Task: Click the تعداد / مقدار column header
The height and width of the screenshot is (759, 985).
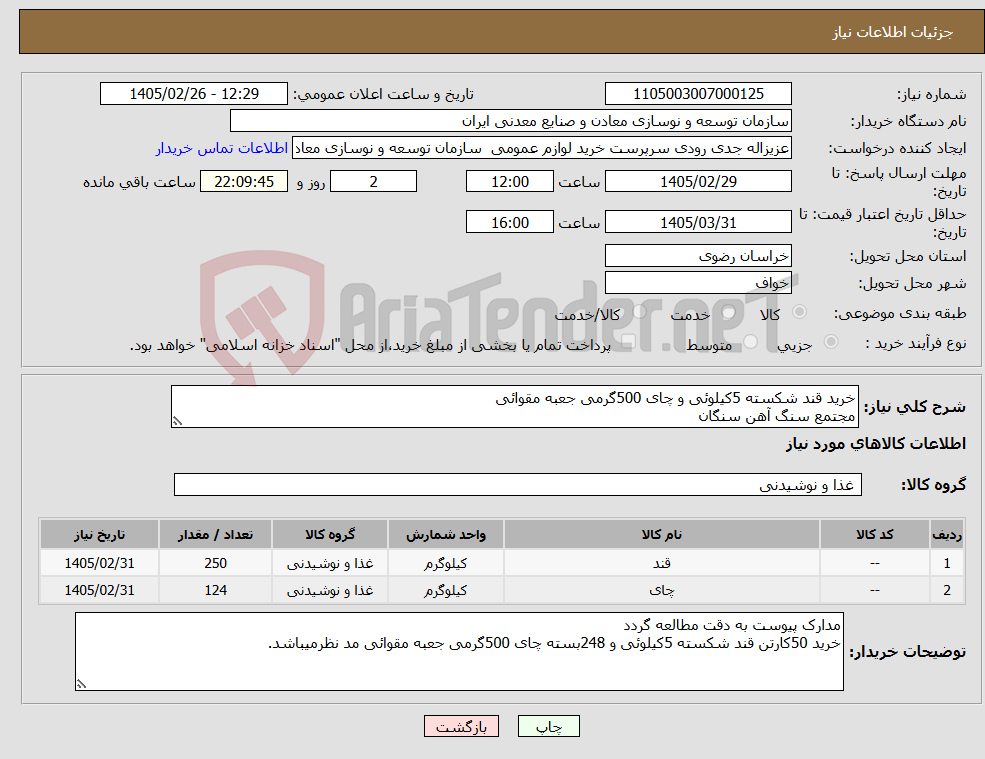Action: 215,535
